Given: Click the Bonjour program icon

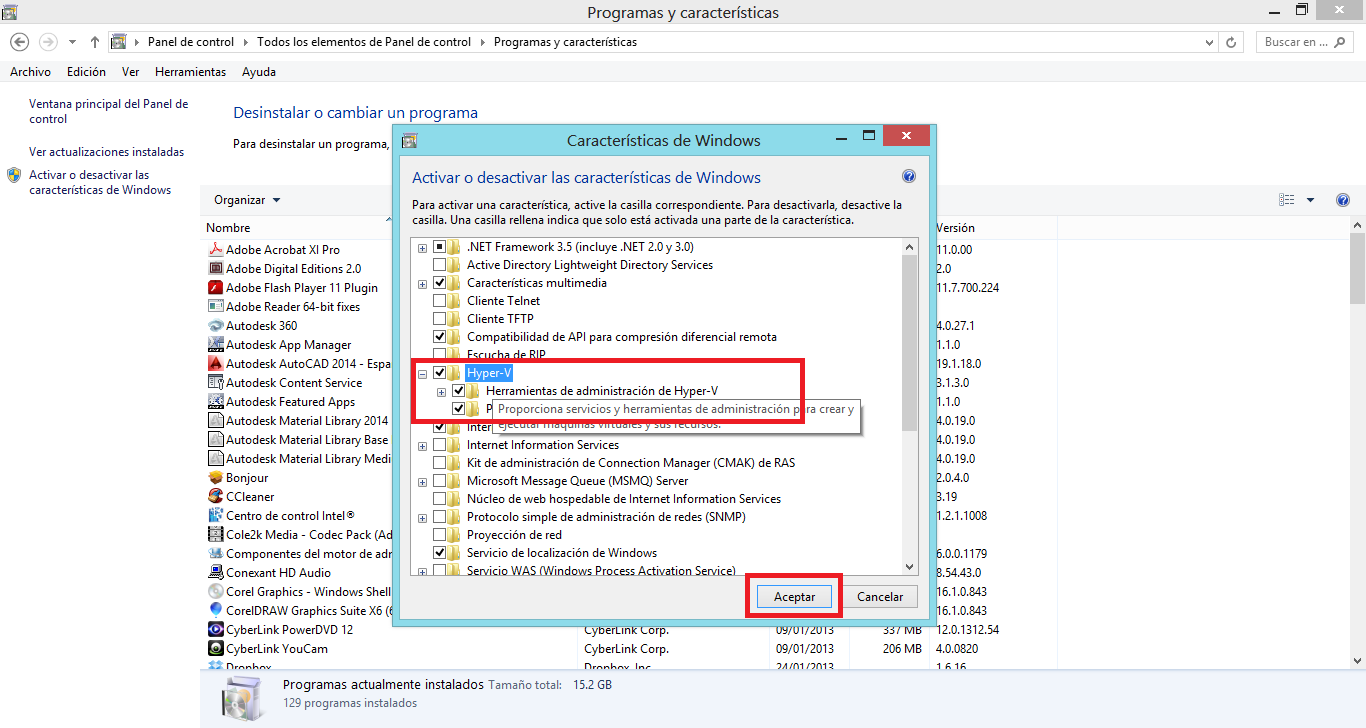Looking at the screenshot, I should pos(215,478).
